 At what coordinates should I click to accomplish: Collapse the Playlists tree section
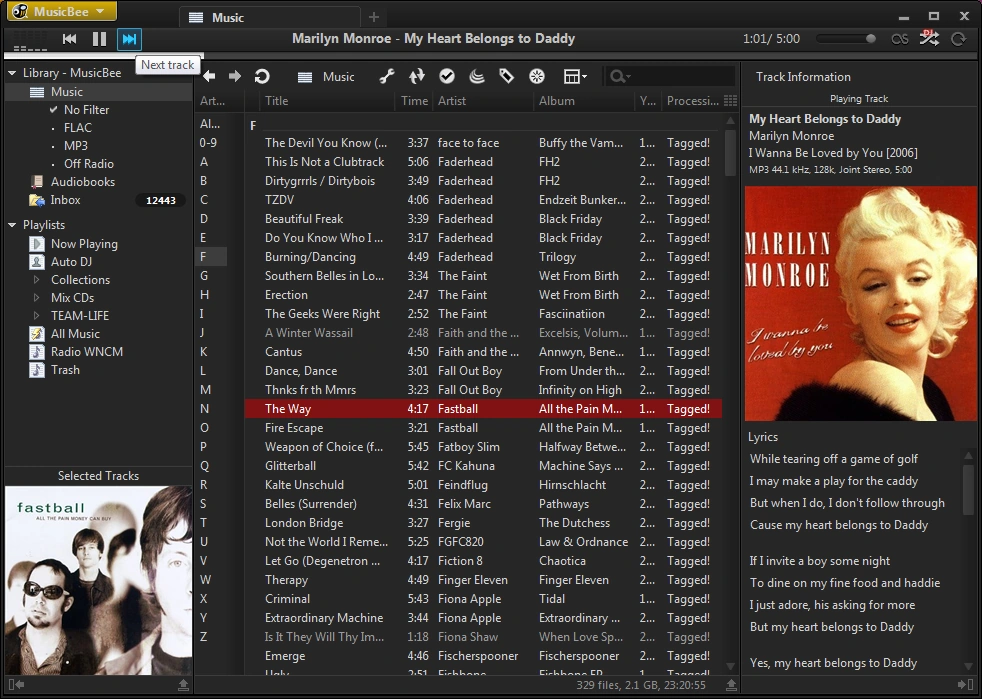click(x=12, y=226)
